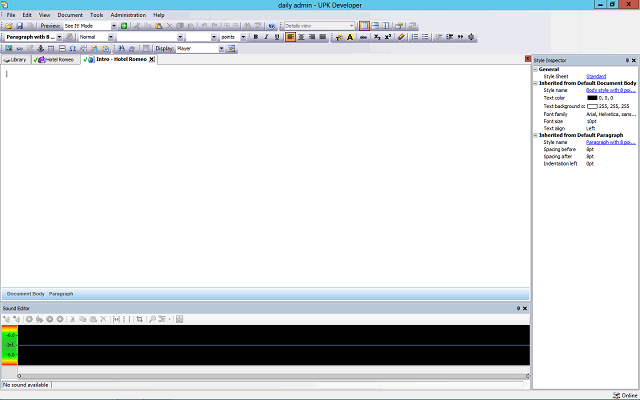This screenshot has width=640, height=400.
Task: Increase indent with the indent icon
Action: 450,37
